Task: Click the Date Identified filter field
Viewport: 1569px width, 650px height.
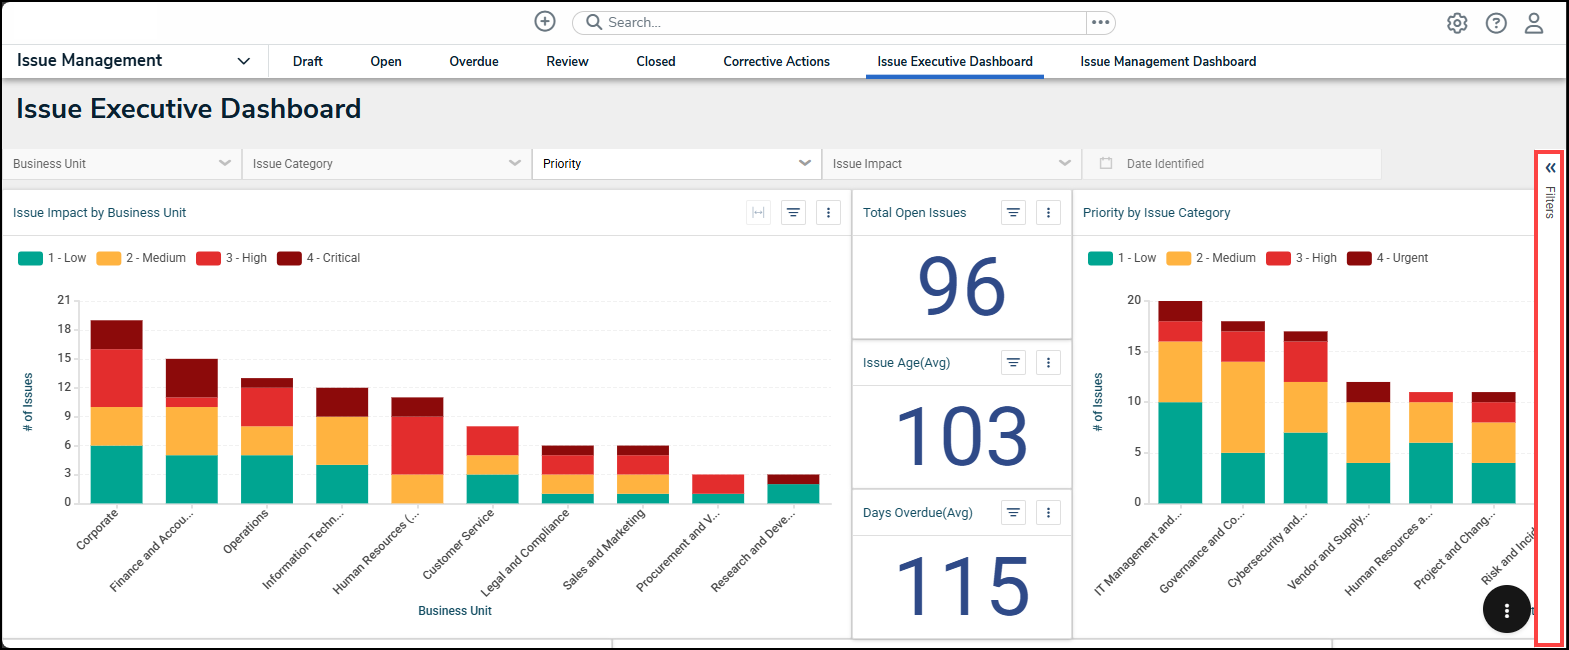Action: pyautogui.click(x=1165, y=164)
